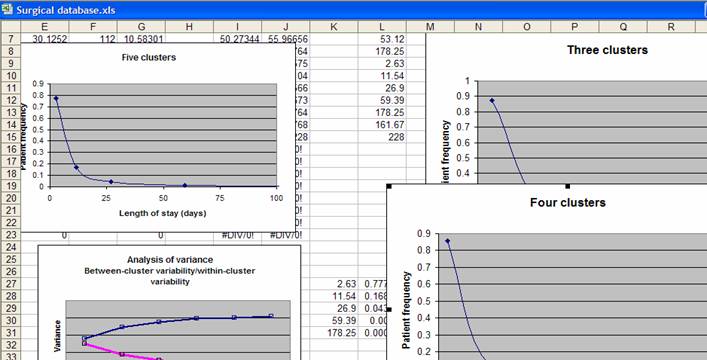Select column P header
Image resolution: width=707 pixels, height=360 pixels.
575,27
